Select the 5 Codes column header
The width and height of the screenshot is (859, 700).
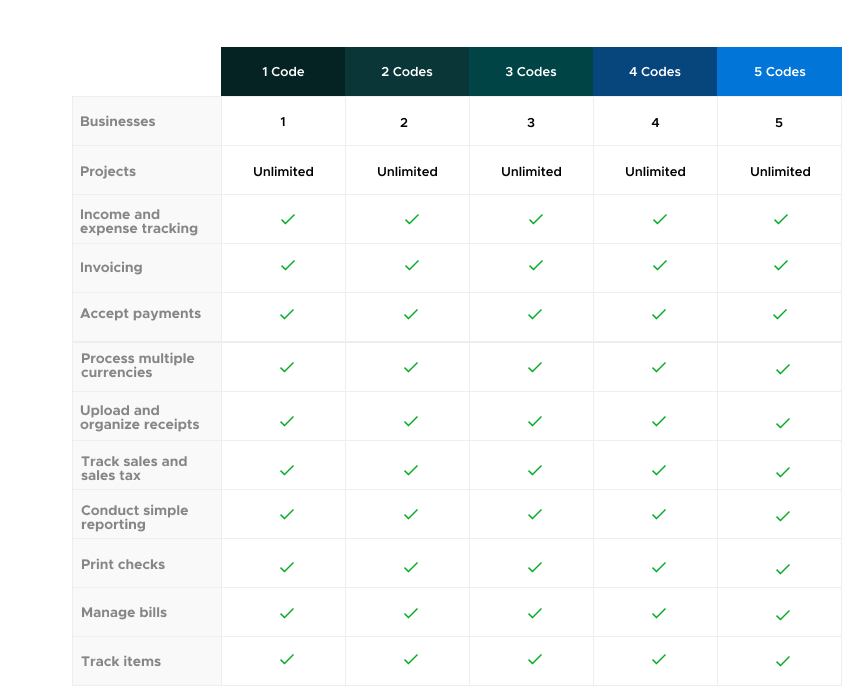[x=779, y=72]
